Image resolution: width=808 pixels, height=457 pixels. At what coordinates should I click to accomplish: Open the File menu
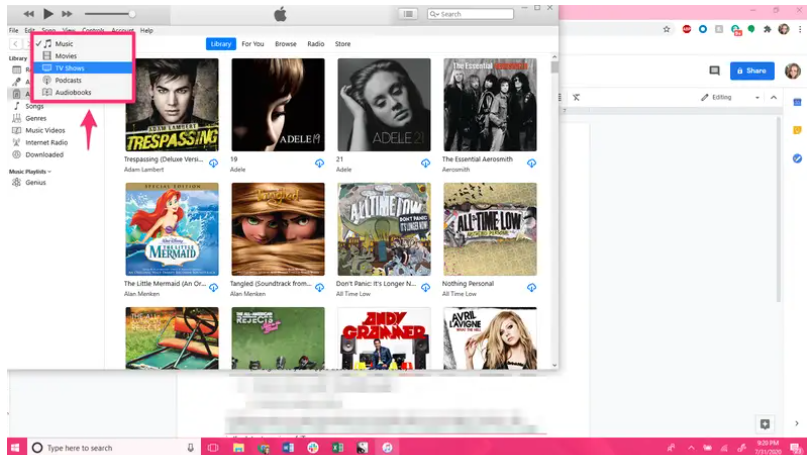click(x=13, y=30)
